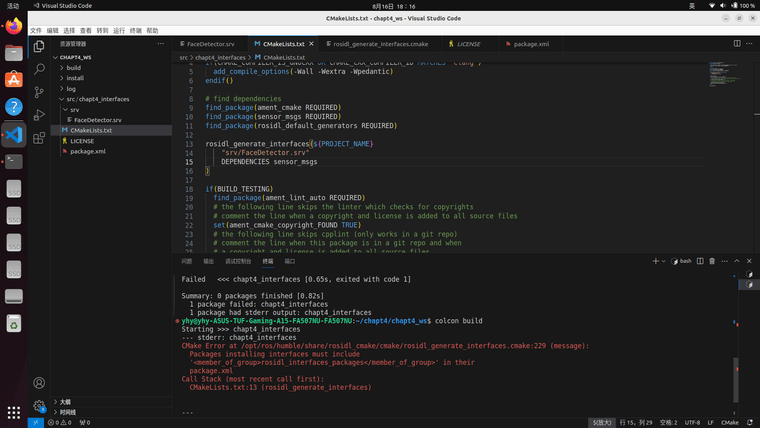The width and height of the screenshot is (760, 428).
Task: Open the Debug Console panel tab
Action: [x=238, y=261]
